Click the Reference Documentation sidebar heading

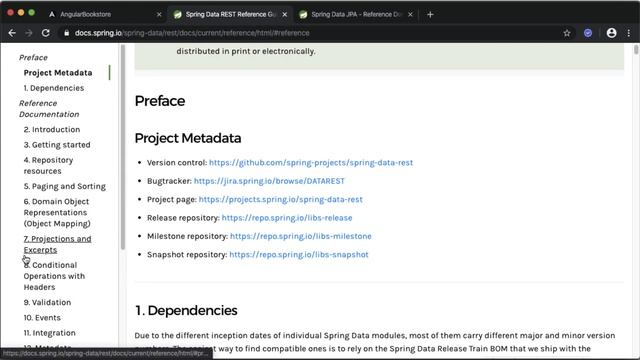tap(49, 109)
